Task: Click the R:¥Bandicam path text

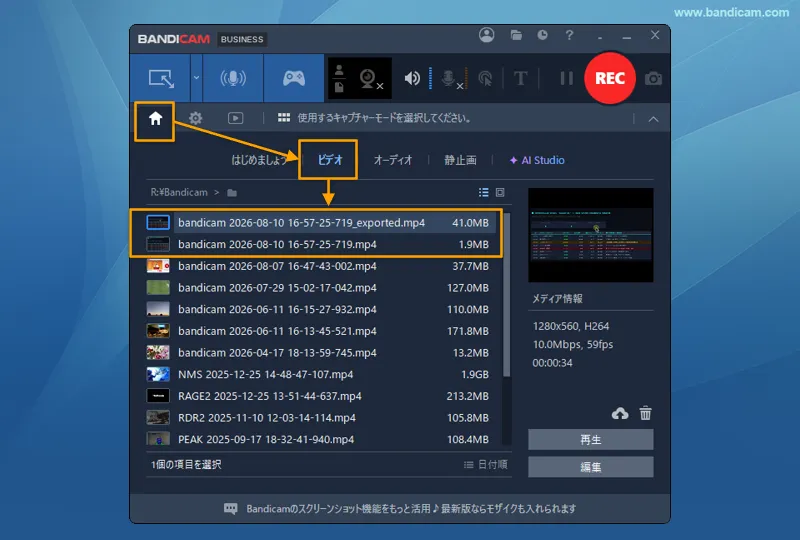Action: click(x=179, y=192)
